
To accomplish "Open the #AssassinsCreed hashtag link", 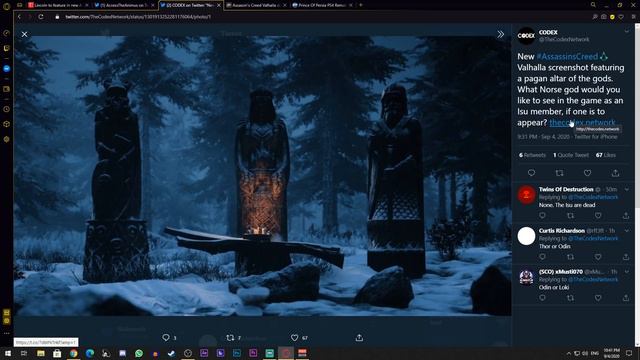I will (x=567, y=56).
